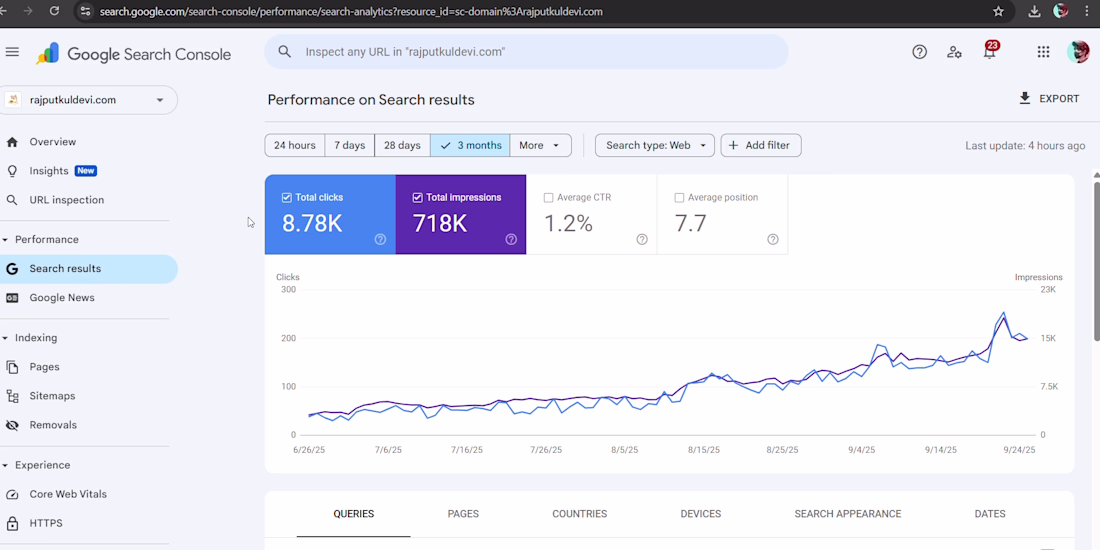Click the Add filter button
1100x550 pixels.
[x=760, y=145]
